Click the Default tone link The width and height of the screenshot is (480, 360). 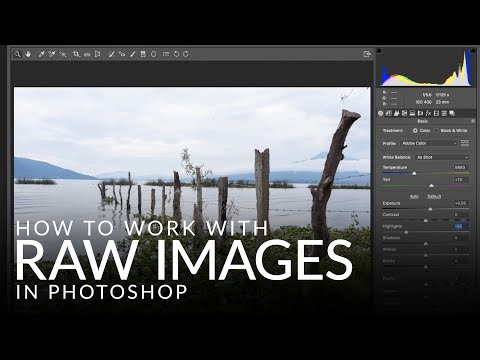point(434,196)
